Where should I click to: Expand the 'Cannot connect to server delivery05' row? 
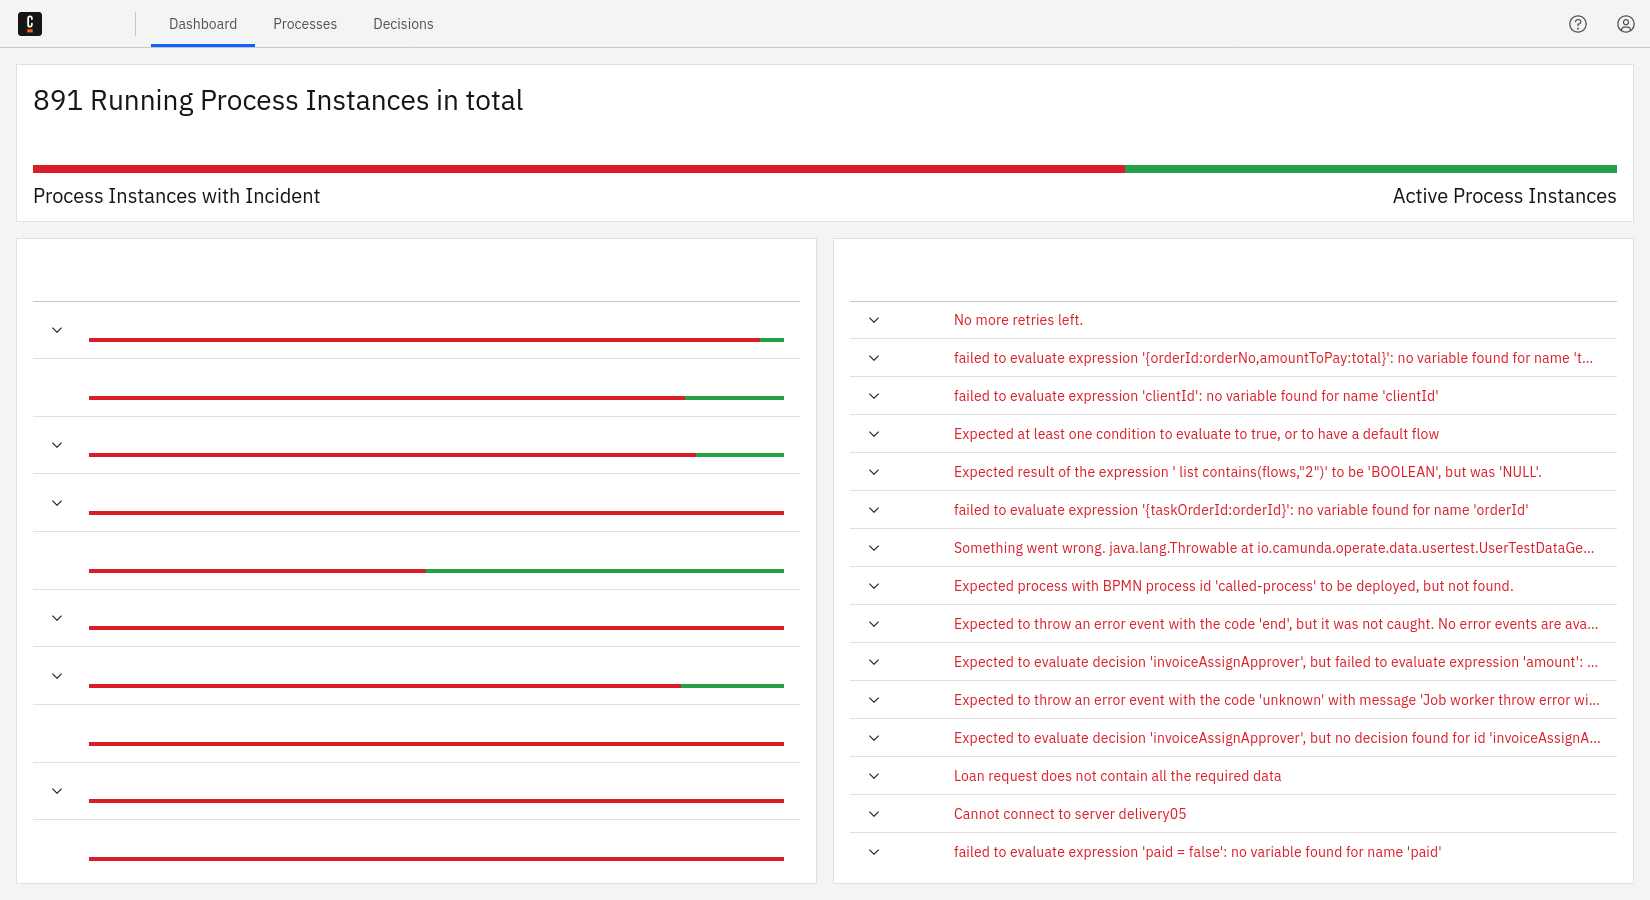(874, 814)
